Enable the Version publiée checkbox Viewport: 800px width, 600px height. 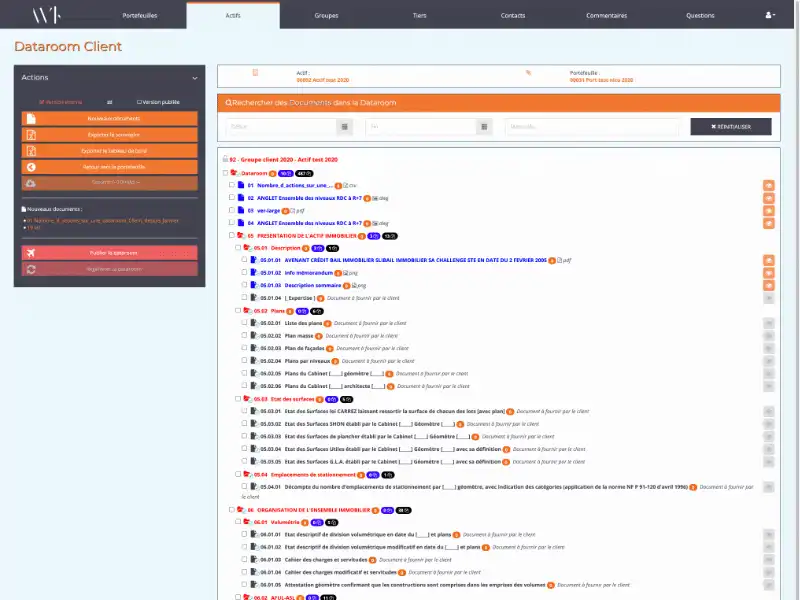(x=139, y=103)
